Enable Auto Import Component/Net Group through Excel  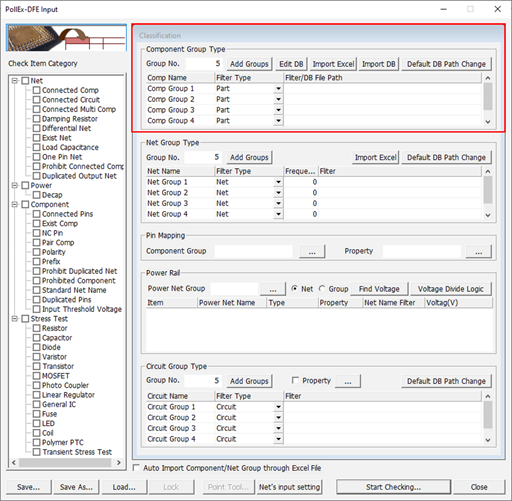pyautogui.click(x=136, y=468)
